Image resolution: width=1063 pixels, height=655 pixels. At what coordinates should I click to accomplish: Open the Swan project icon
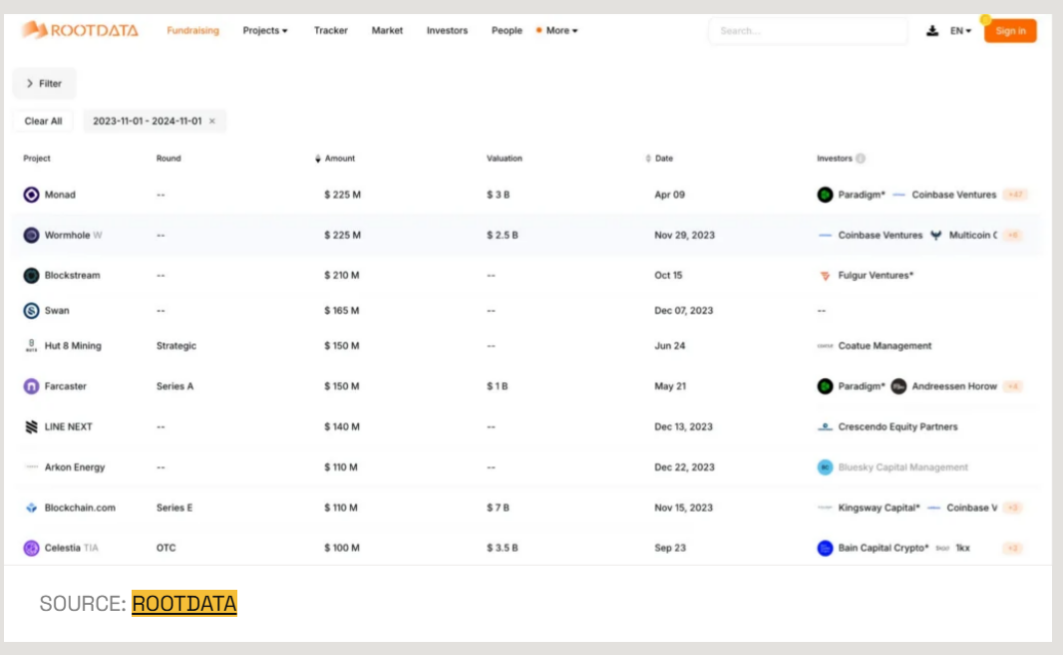tap(31, 311)
